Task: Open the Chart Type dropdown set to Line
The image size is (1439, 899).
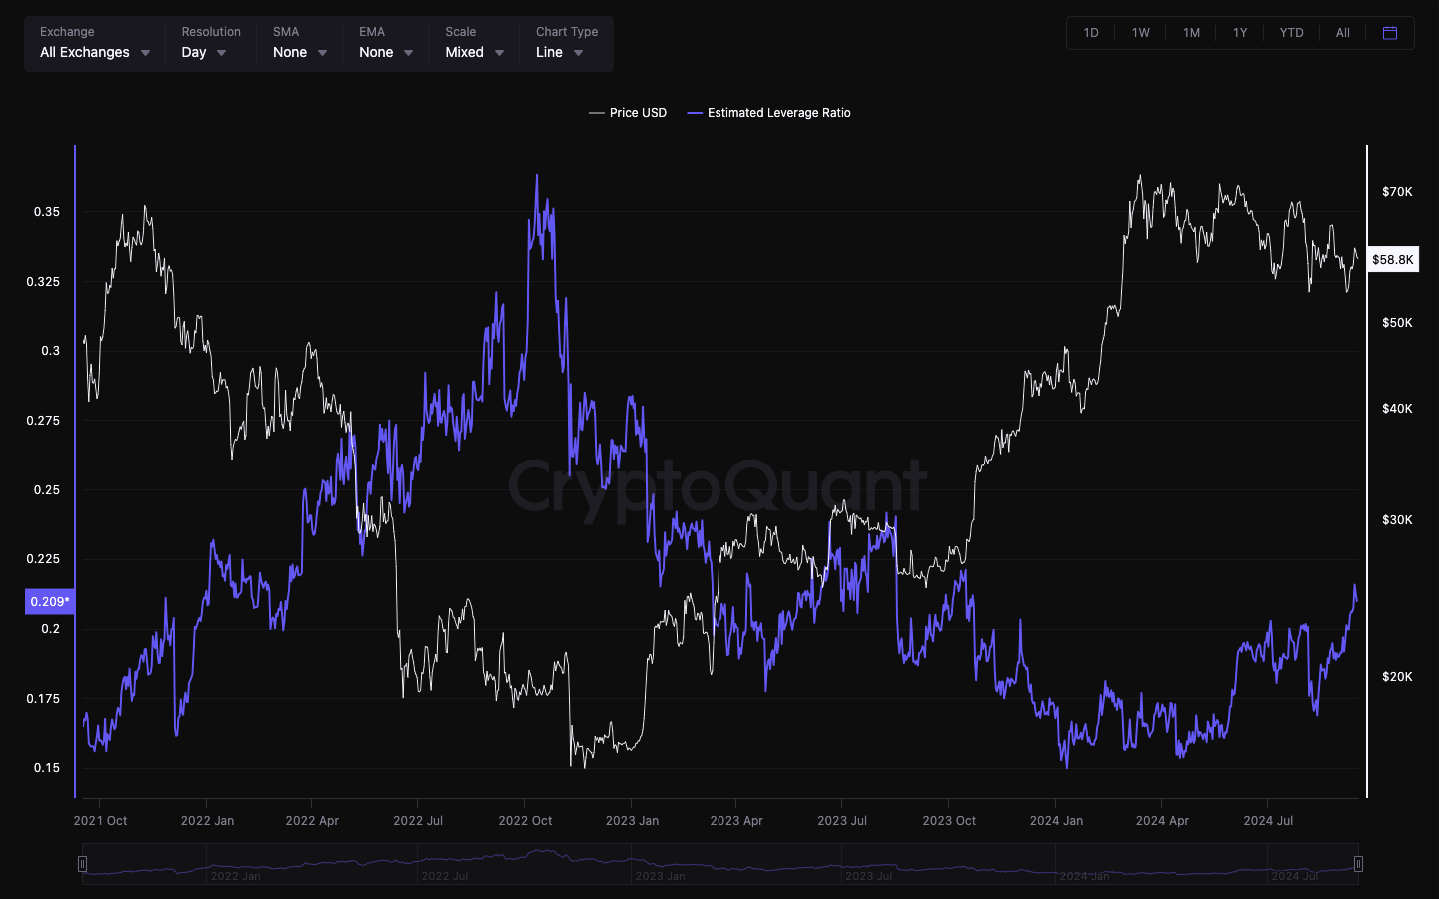Action: coord(566,43)
